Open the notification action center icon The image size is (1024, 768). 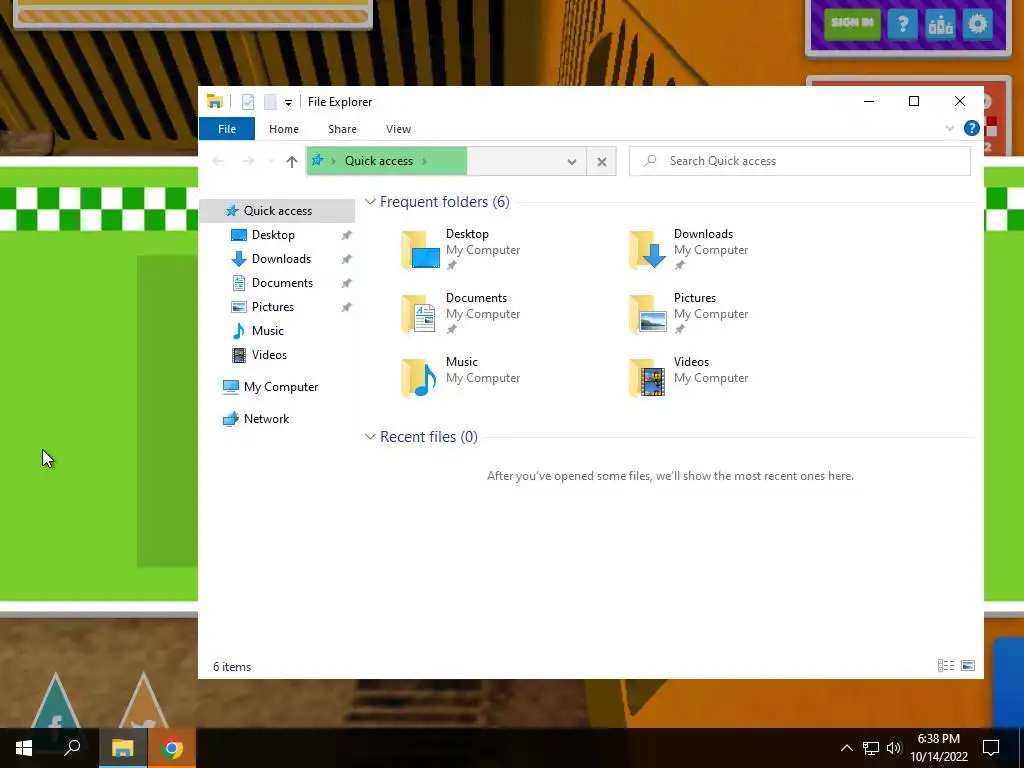pos(991,748)
